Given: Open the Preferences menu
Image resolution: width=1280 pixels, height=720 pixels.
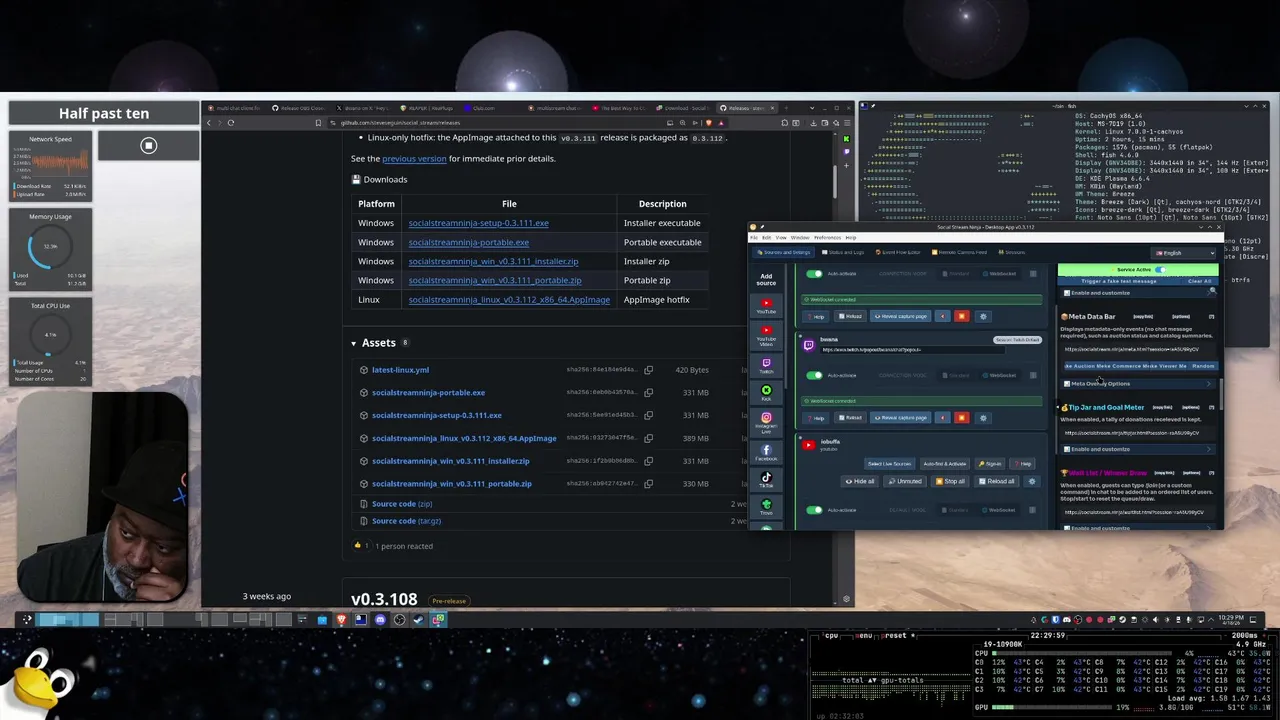Looking at the screenshot, I should 827,238.
